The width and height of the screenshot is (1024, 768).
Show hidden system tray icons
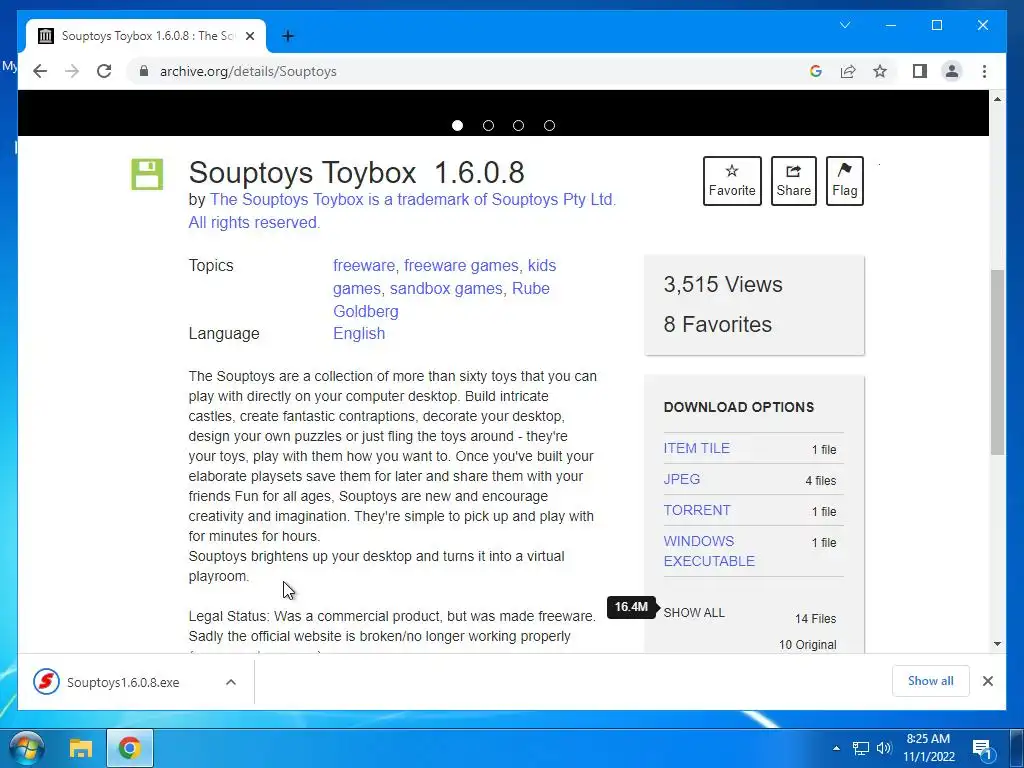pyautogui.click(x=837, y=748)
